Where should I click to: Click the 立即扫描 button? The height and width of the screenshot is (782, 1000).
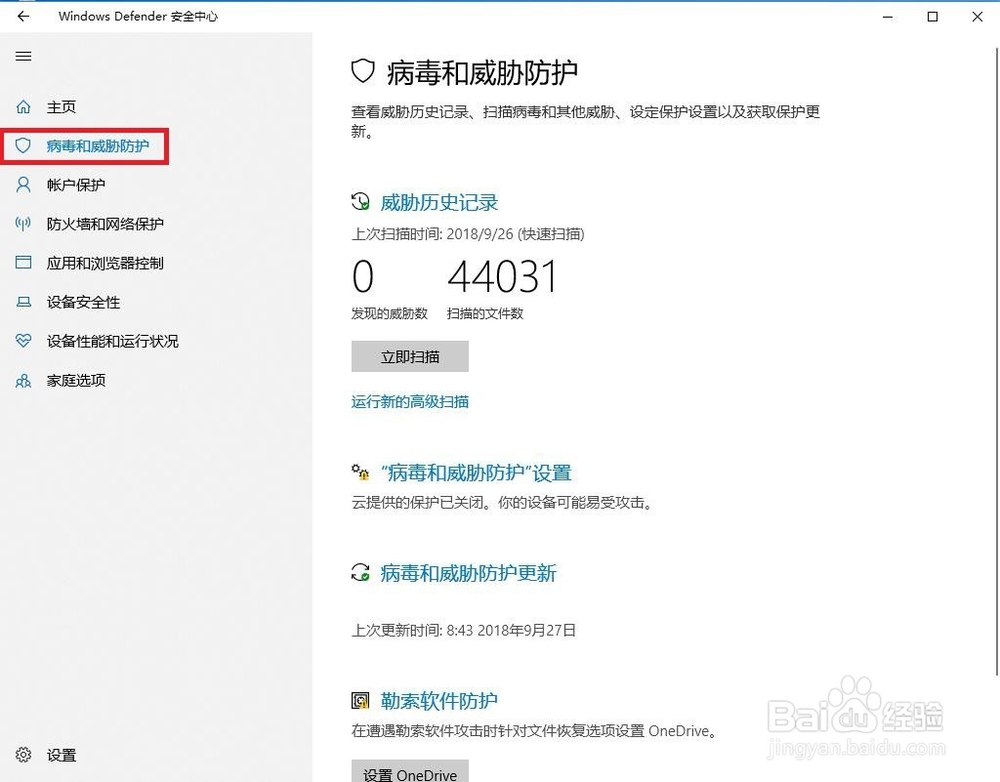coord(410,357)
